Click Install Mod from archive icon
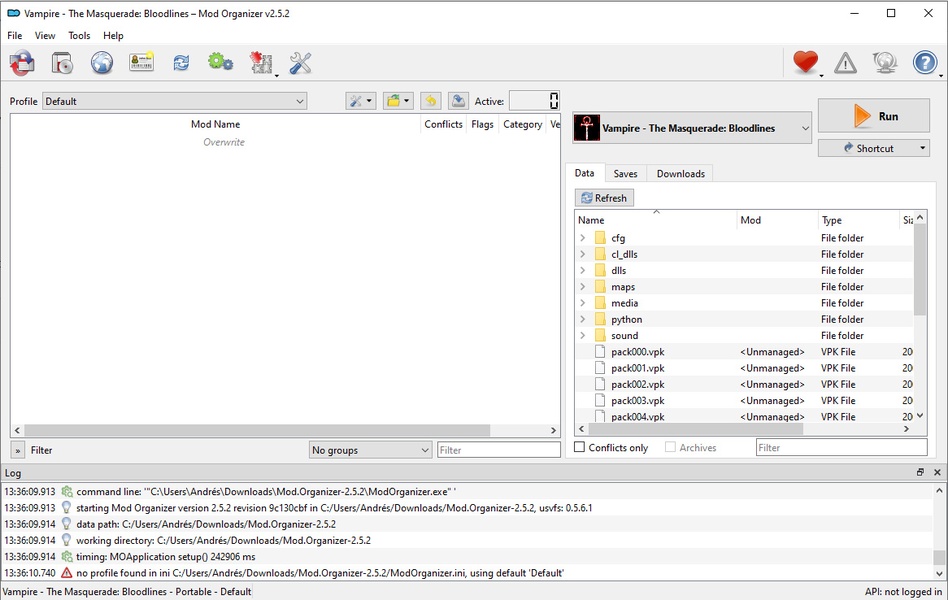The height and width of the screenshot is (600, 948). 62,63
